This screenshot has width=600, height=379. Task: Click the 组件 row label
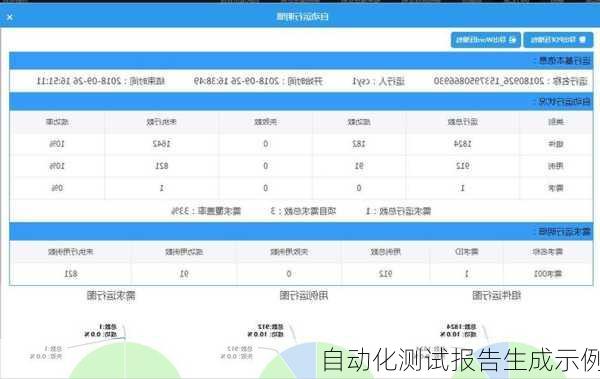(556, 144)
